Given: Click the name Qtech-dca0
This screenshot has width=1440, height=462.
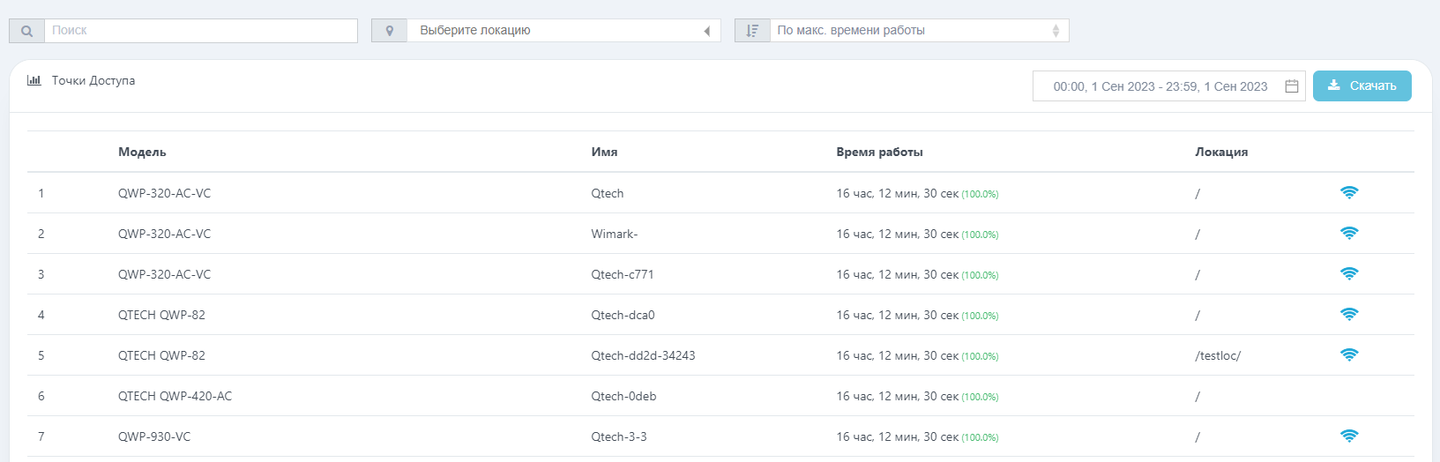Looking at the screenshot, I should tap(623, 314).
